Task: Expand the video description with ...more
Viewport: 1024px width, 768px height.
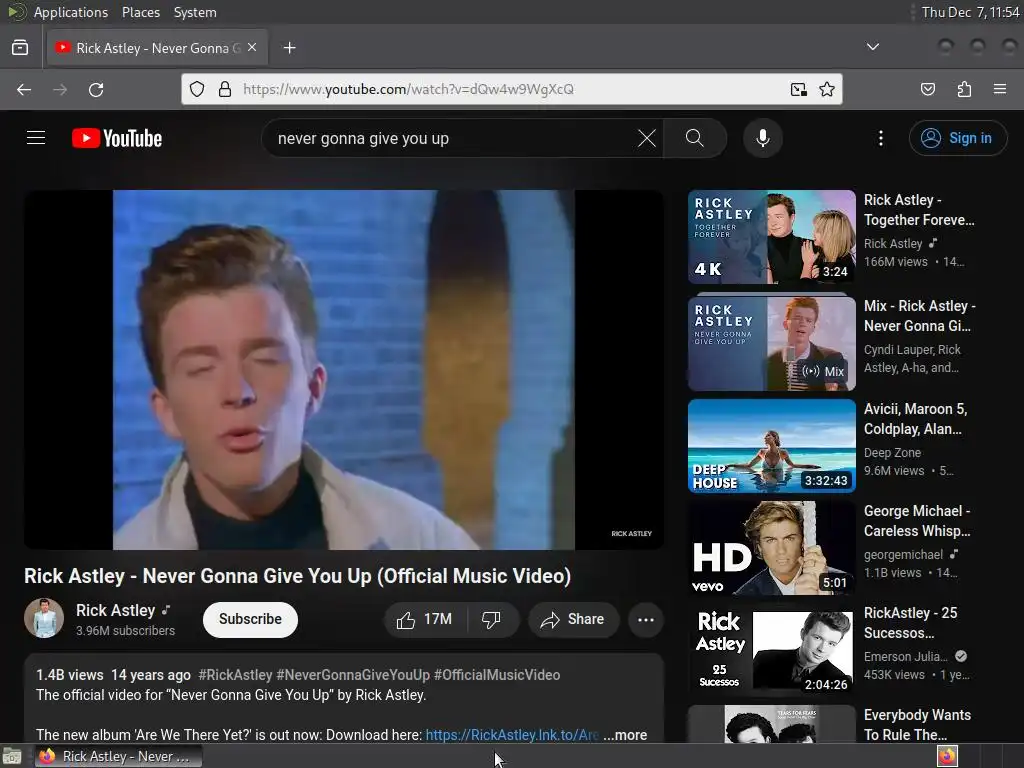Action: coord(625,735)
